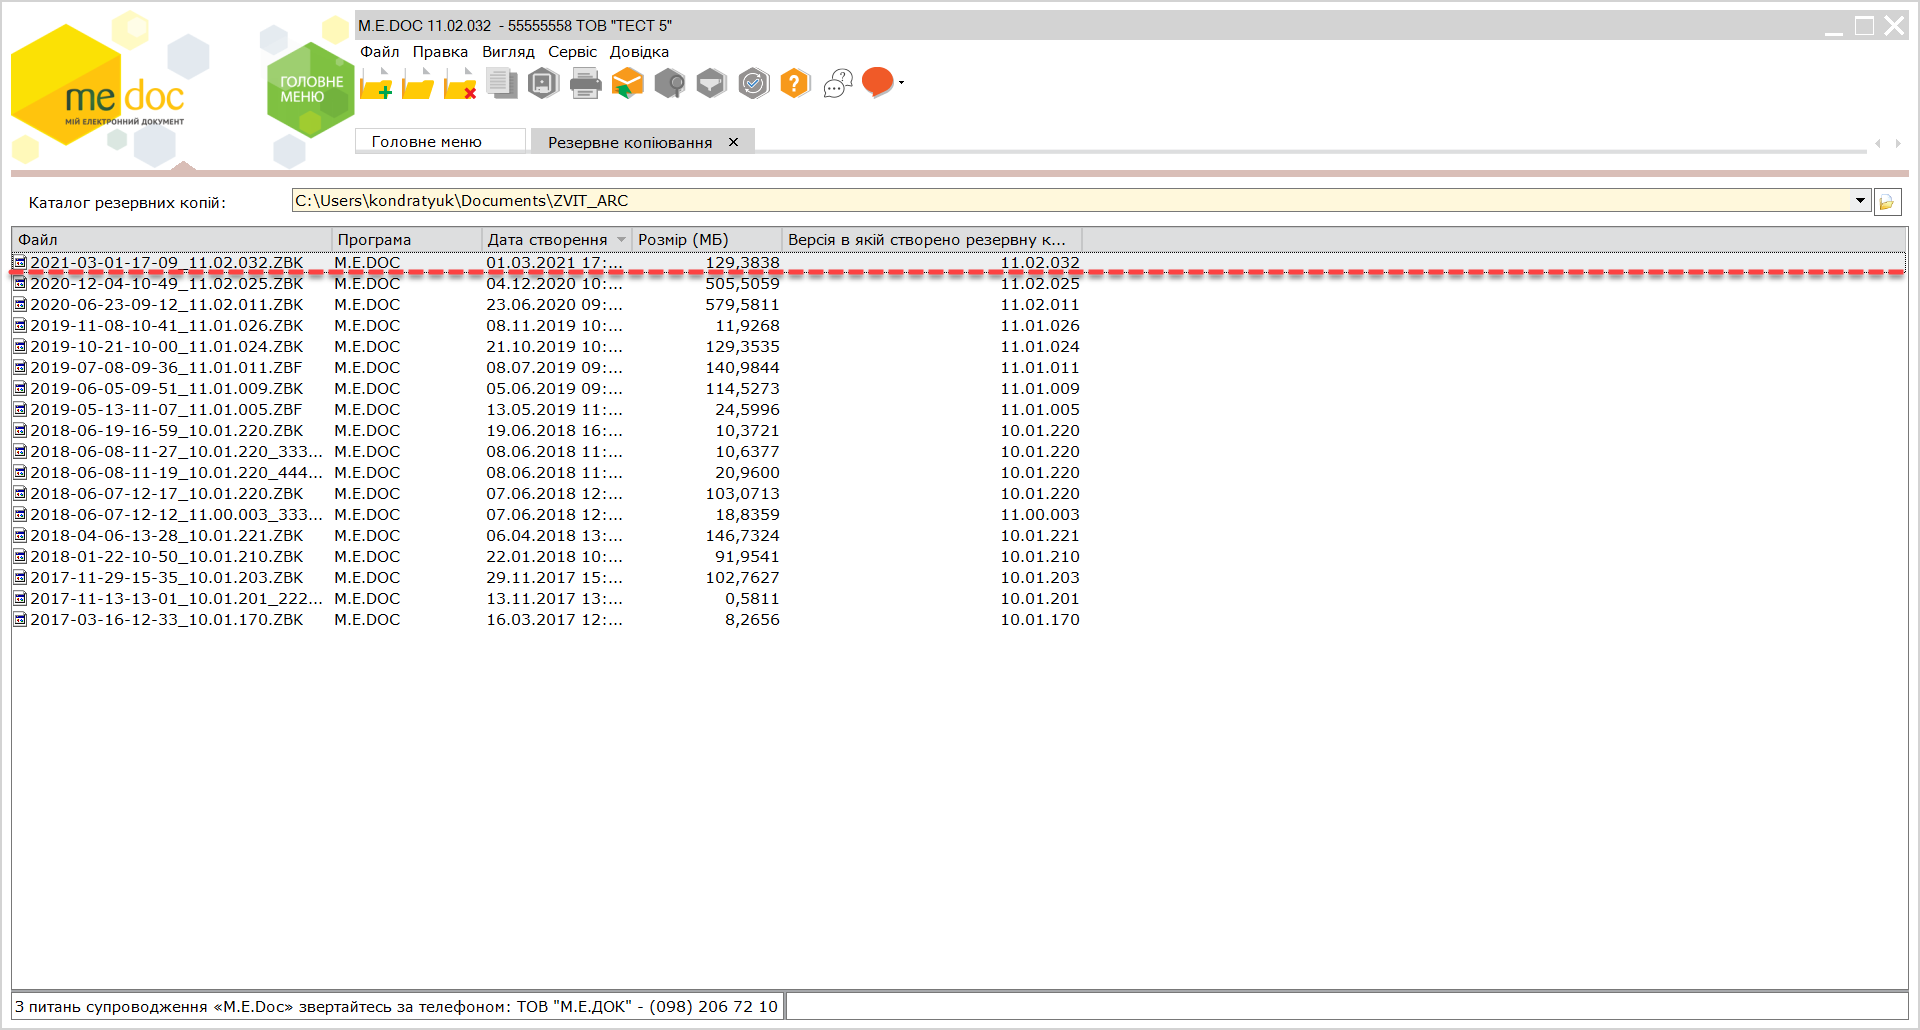
Task: Click the copy documents toolbar icon
Action: point(502,84)
